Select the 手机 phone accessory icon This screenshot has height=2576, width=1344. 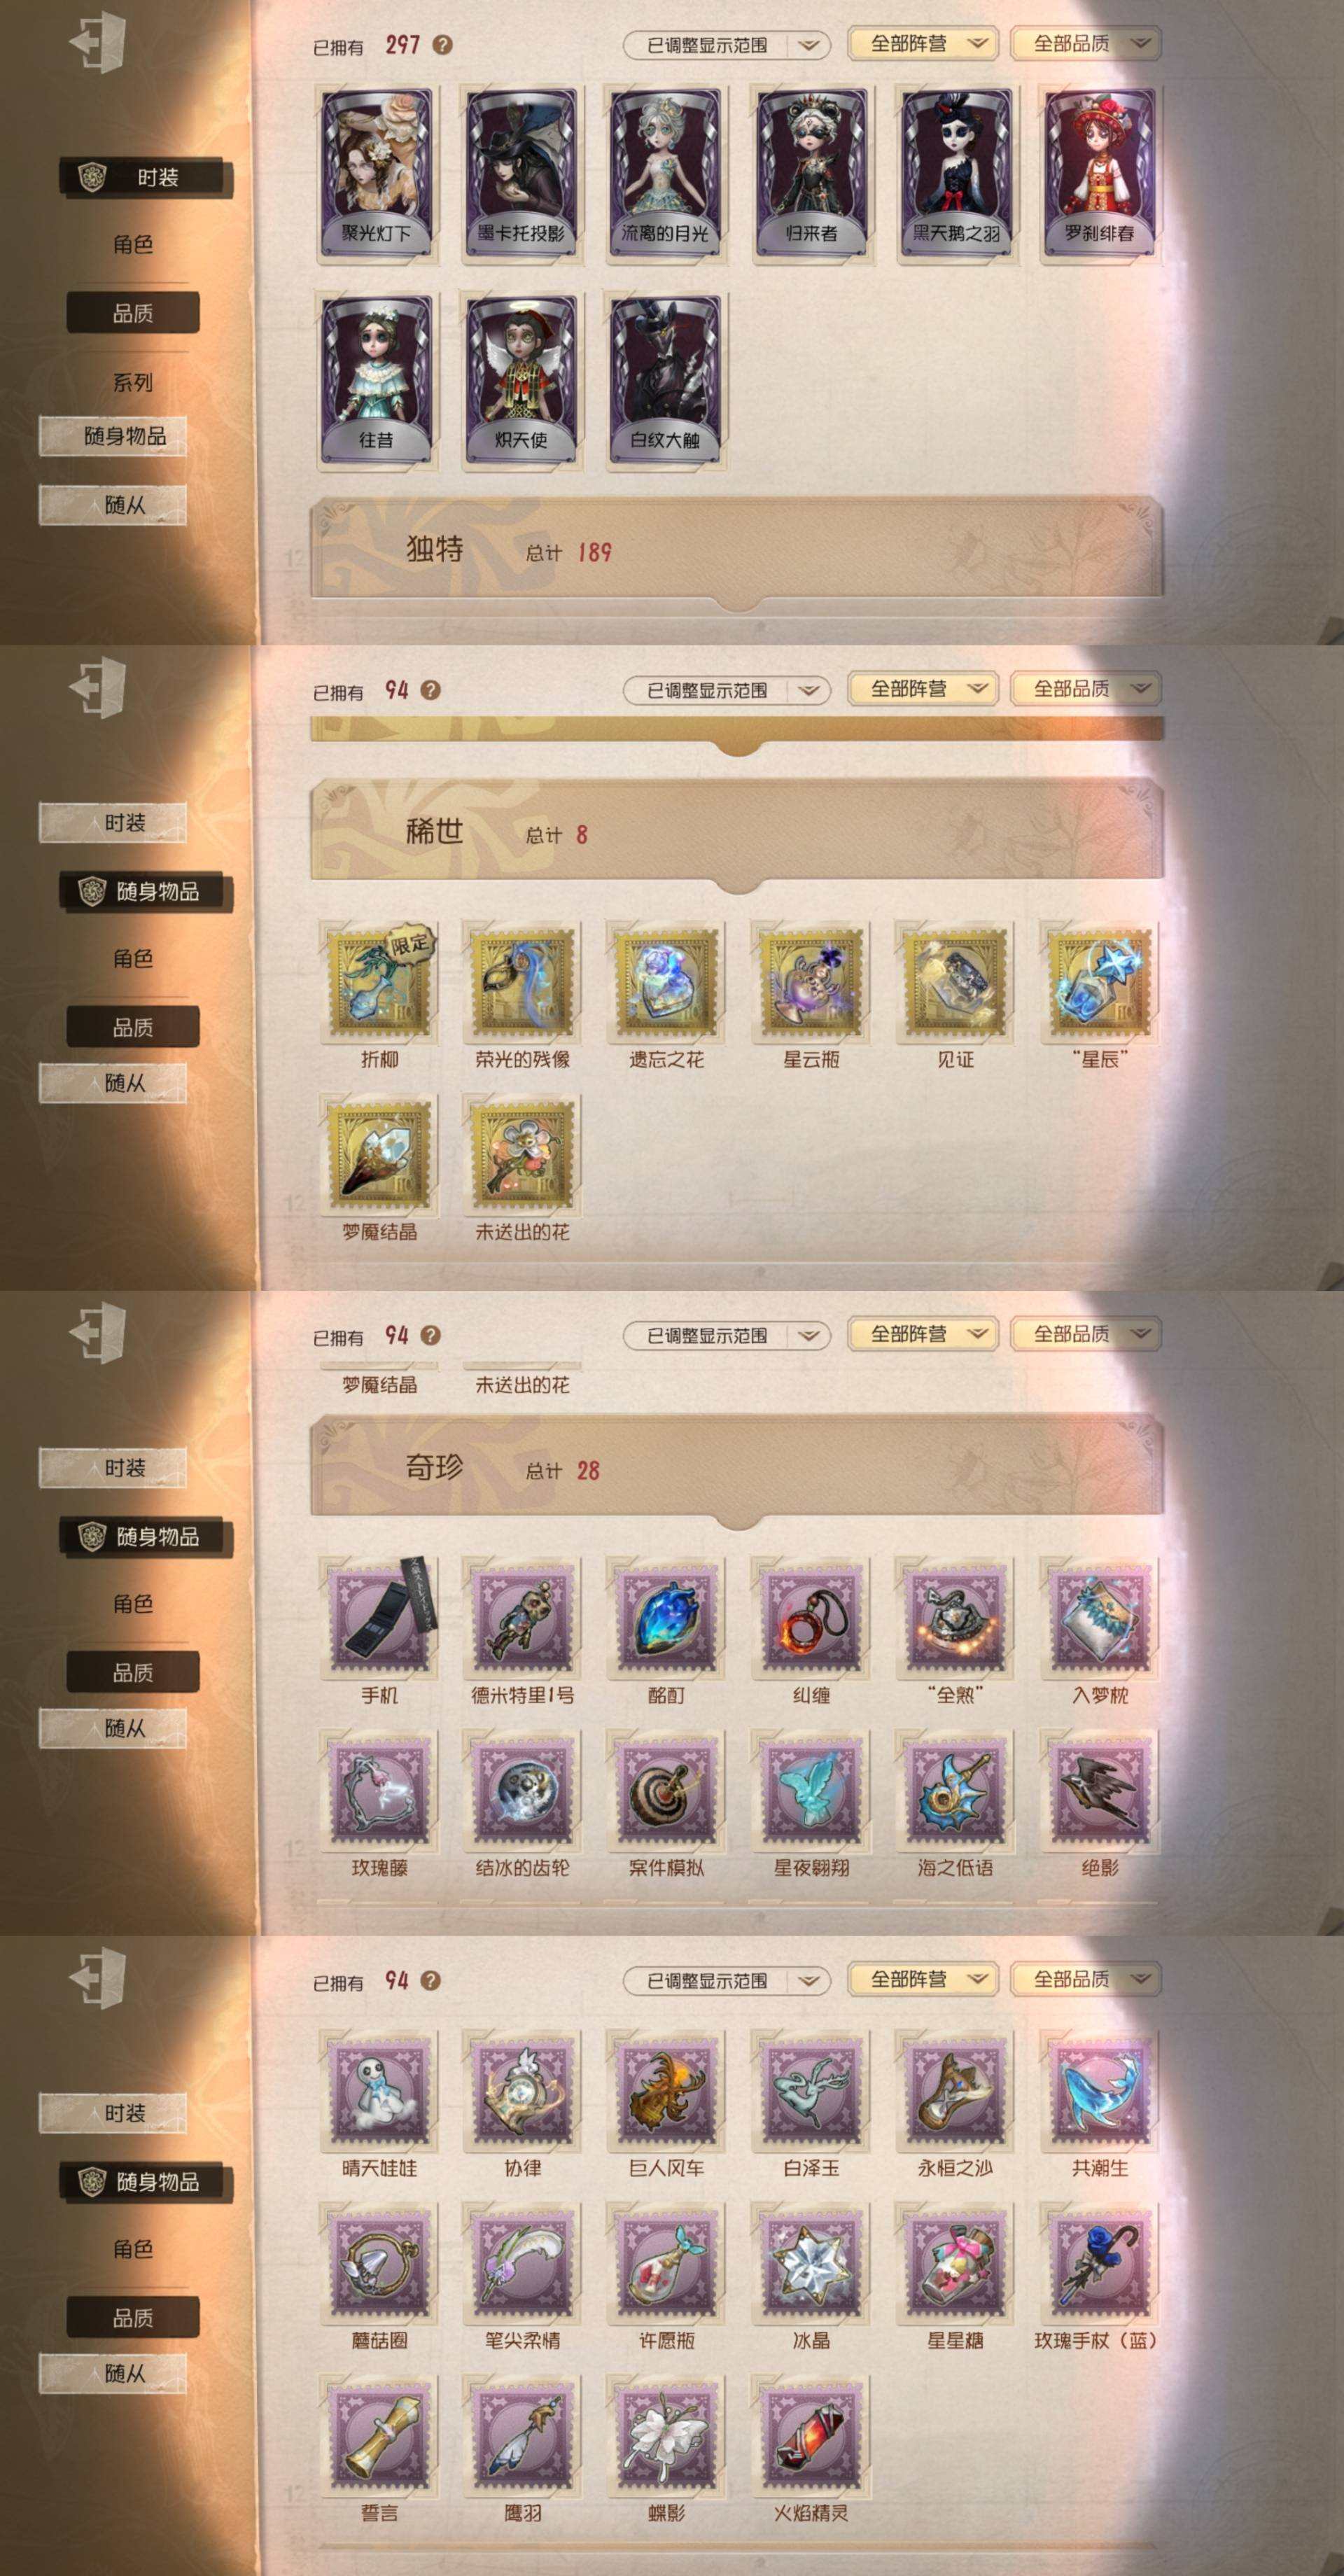(379, 1617)
